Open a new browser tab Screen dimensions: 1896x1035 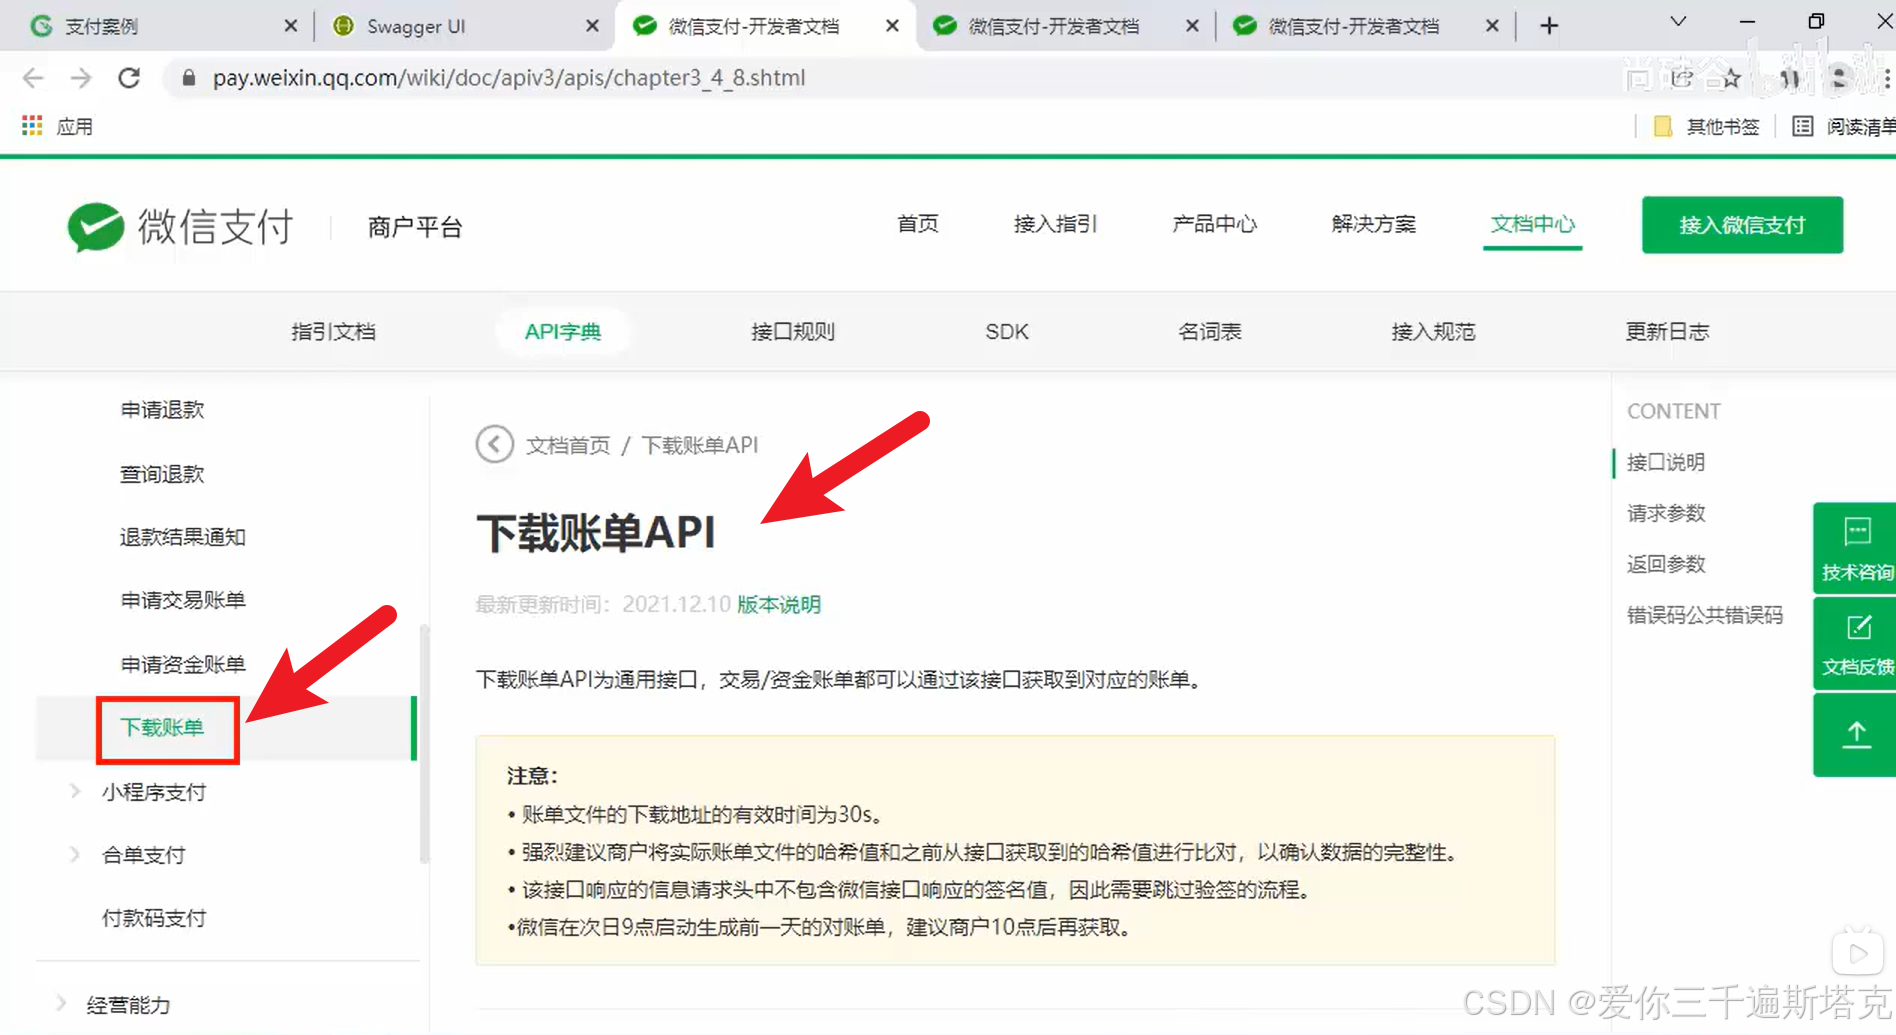1549,26
